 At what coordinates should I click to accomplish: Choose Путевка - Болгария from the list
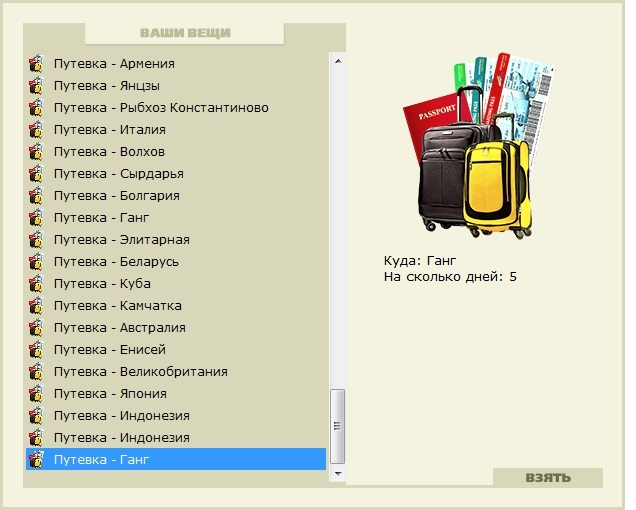176,196
